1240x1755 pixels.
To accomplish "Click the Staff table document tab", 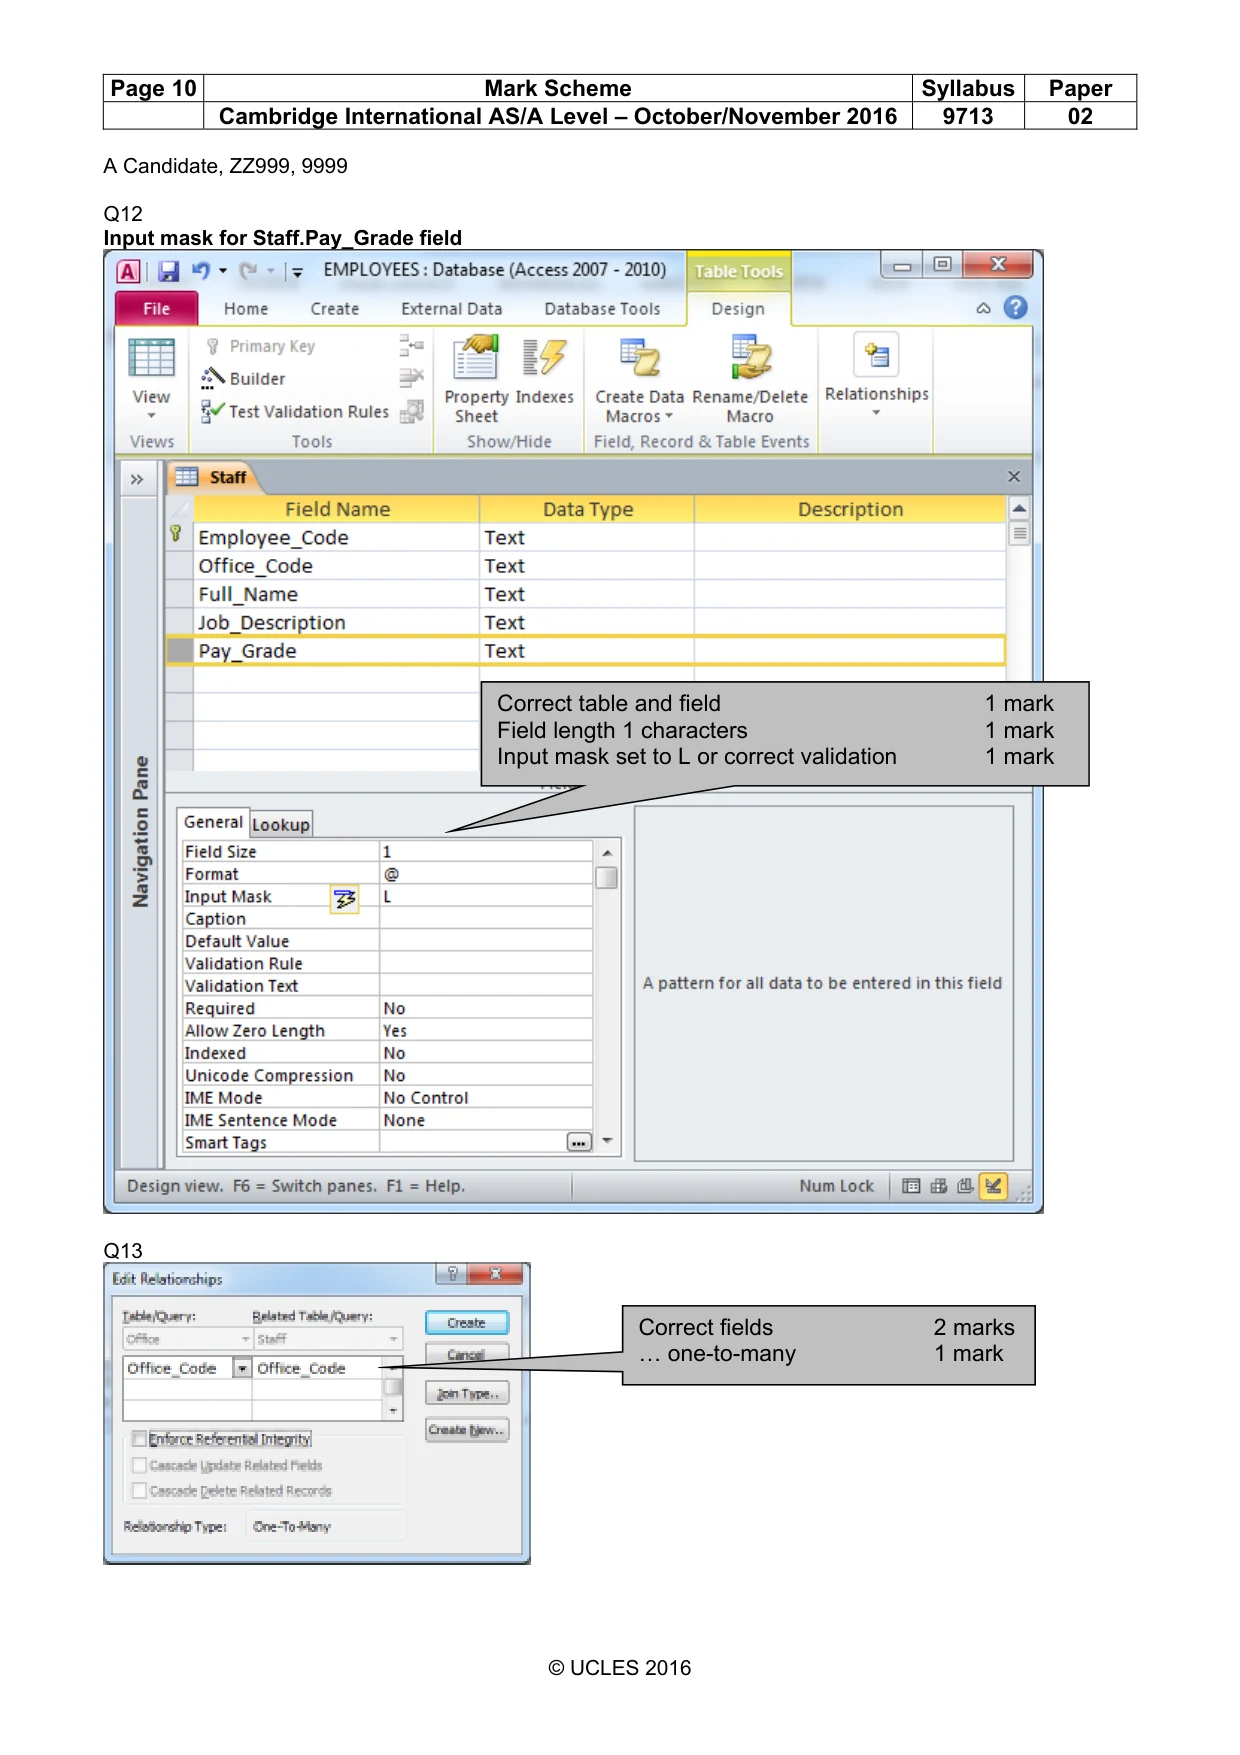I will (x=214, y=478).
